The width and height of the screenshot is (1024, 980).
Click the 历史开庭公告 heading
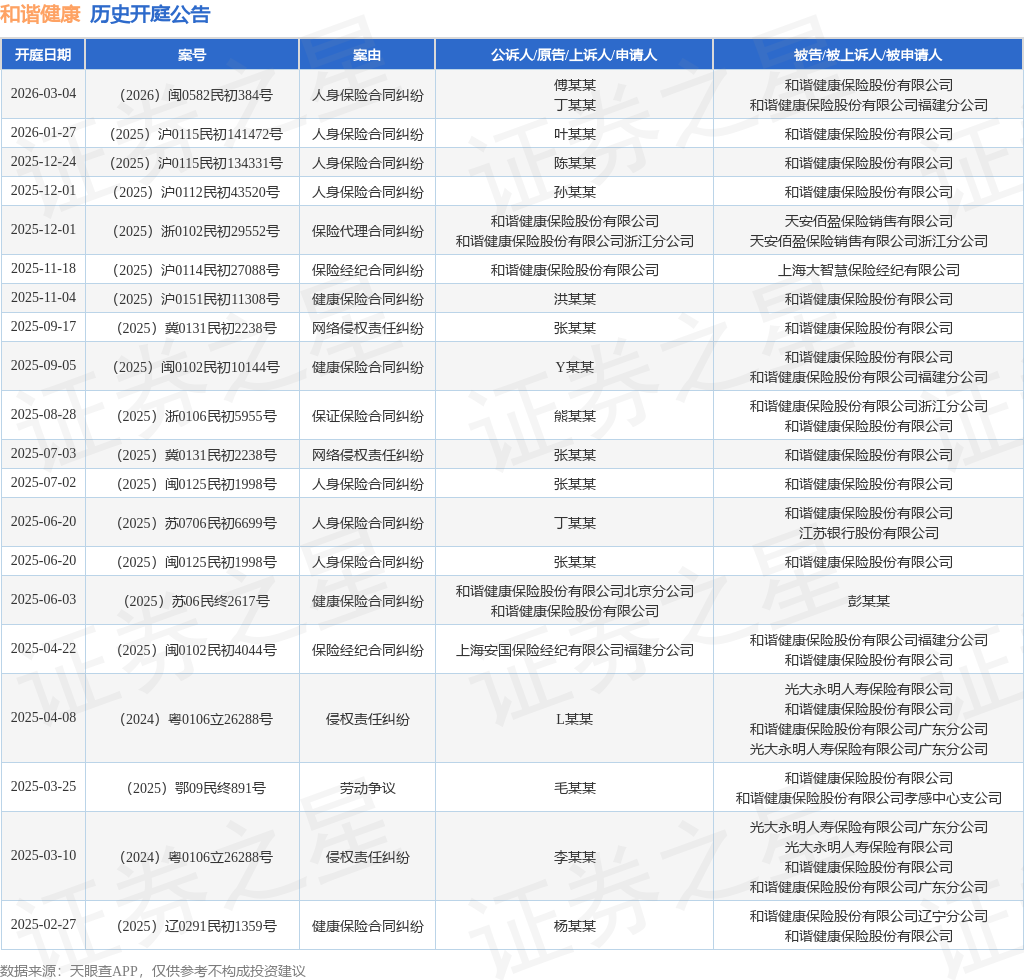150,14
